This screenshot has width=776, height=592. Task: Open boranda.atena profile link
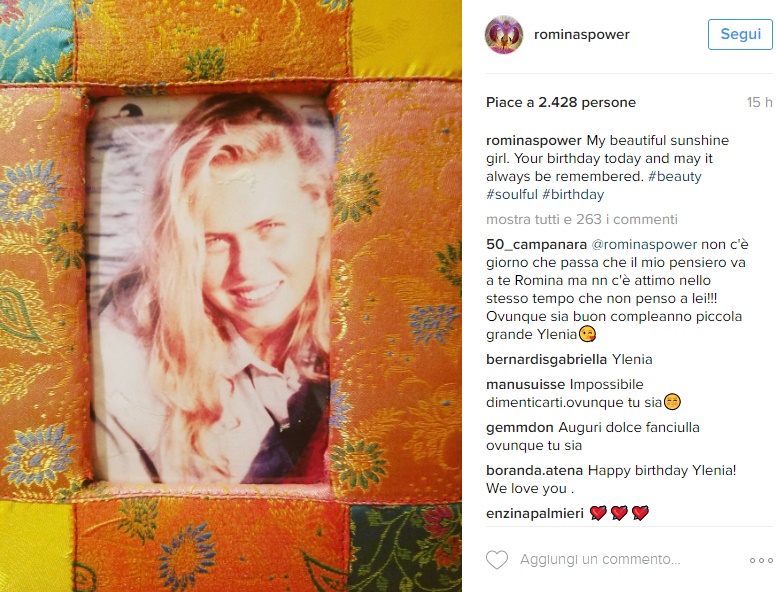[534, 470]
